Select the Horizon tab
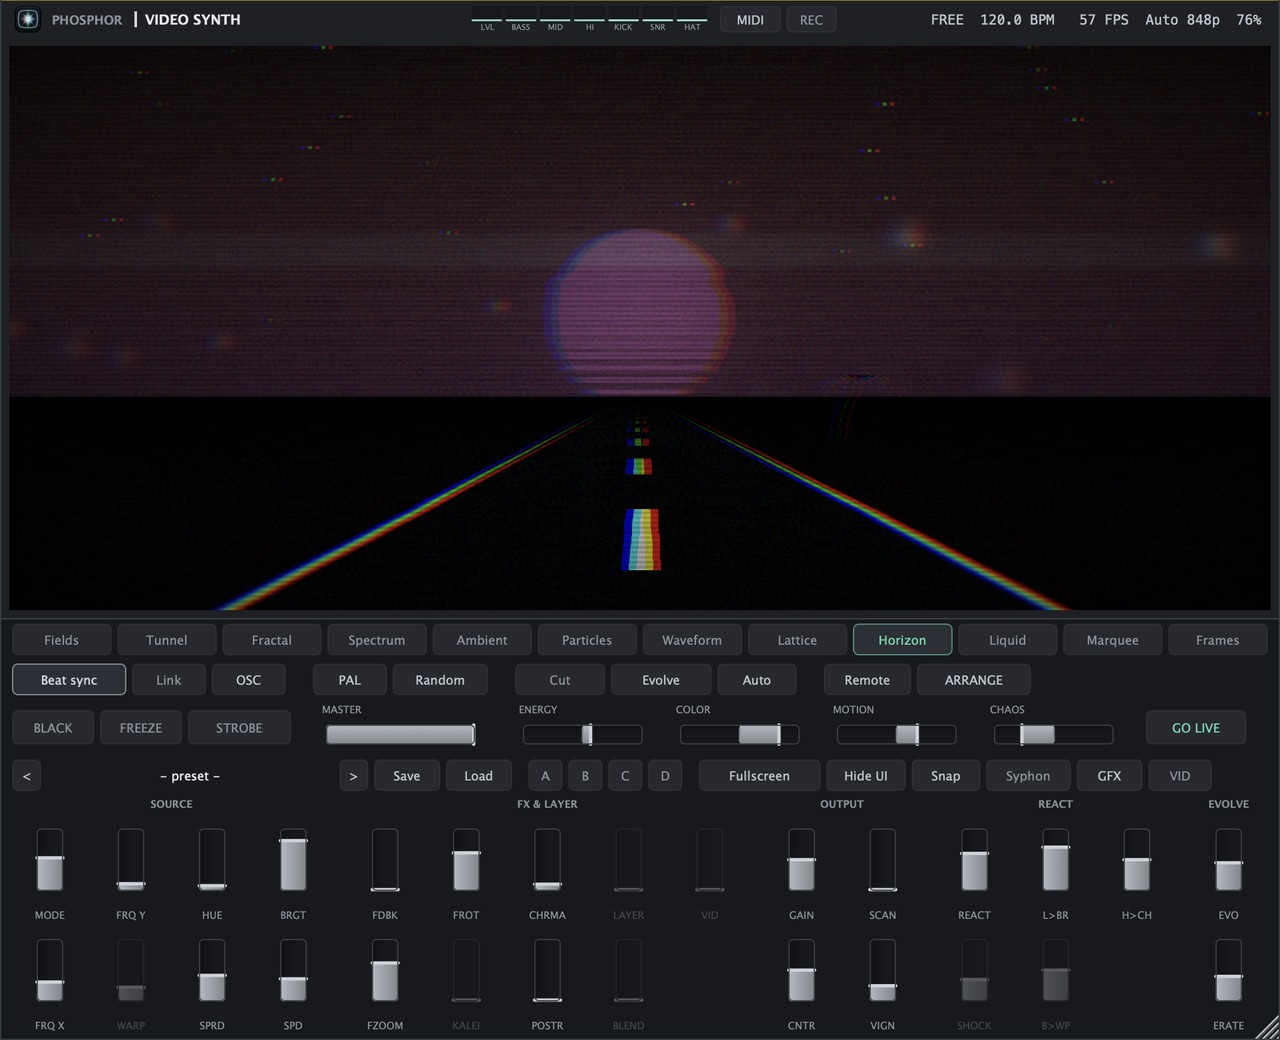Viewport: 1280px width, 1040px height. coord(902,640)
